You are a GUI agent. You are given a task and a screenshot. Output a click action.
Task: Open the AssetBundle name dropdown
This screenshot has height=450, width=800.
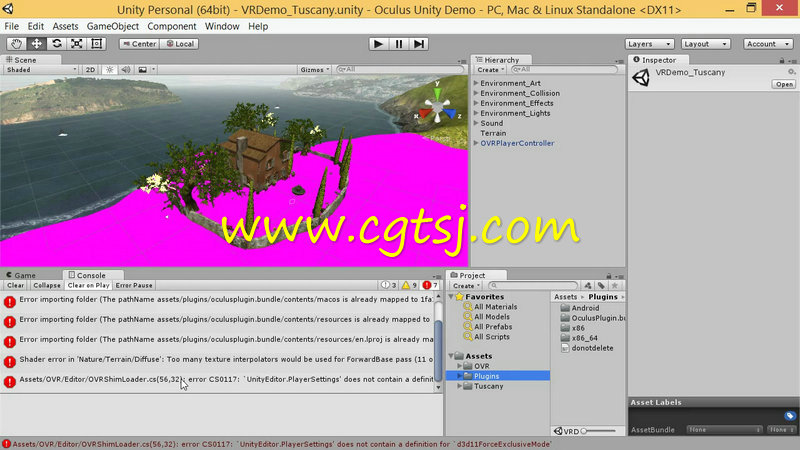pyautogui.click(x=724, y=430)
